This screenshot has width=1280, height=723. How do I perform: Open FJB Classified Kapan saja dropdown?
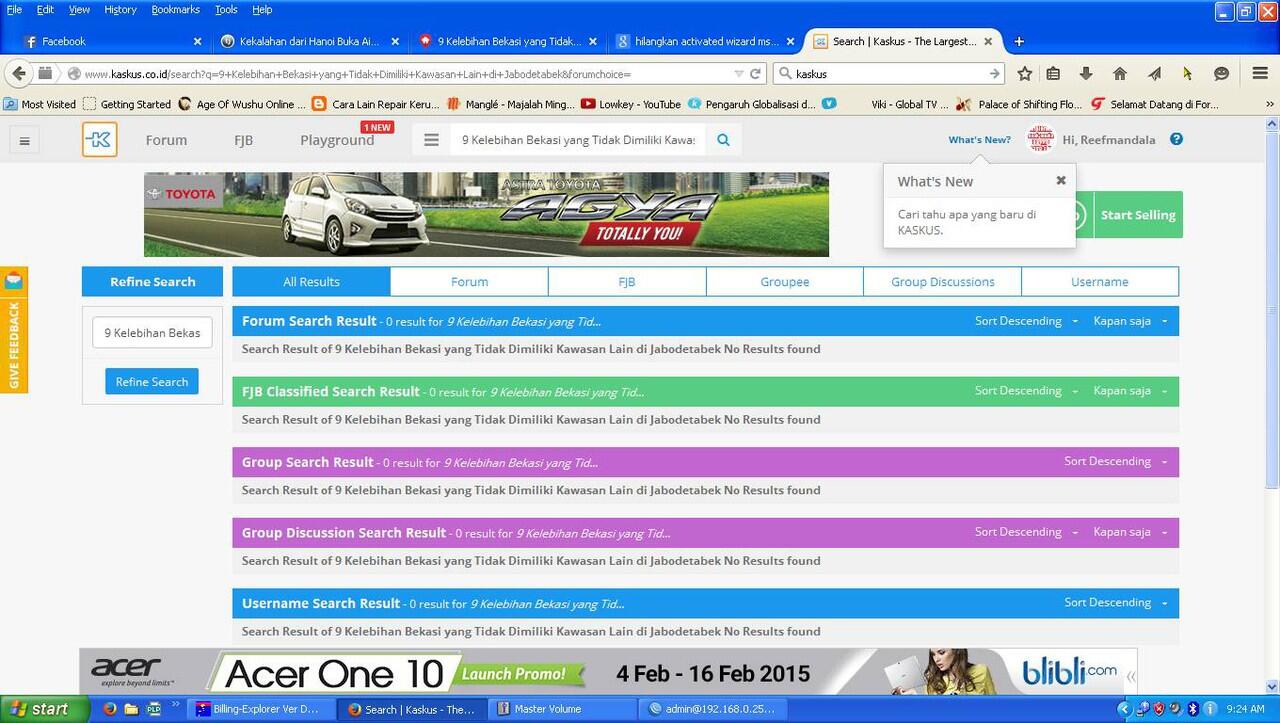[x=1130, y=391]
